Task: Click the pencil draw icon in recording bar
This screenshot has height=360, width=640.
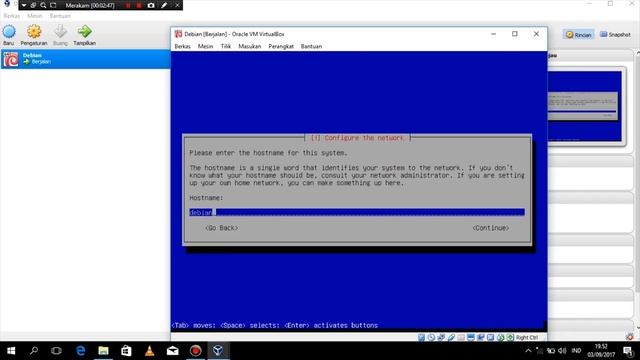Action: (x=164, y=5)
